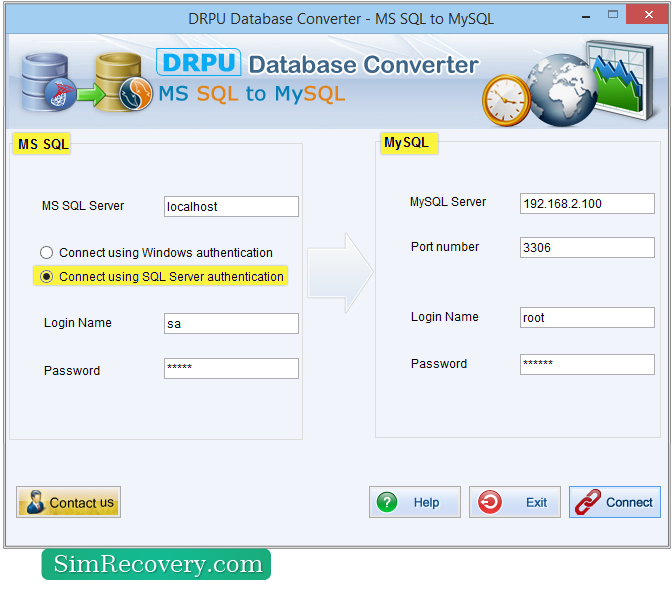Click the green arrow between database icons

(91, 95)
